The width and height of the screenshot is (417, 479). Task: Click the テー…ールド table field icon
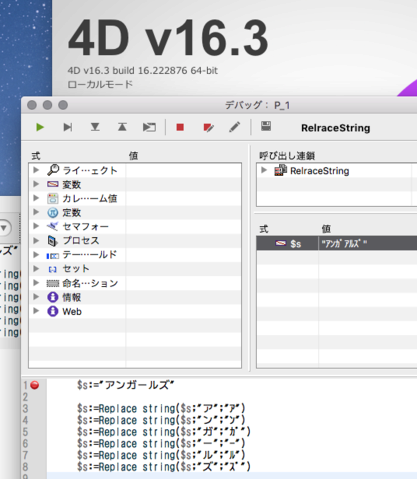[x=53, y=256]
